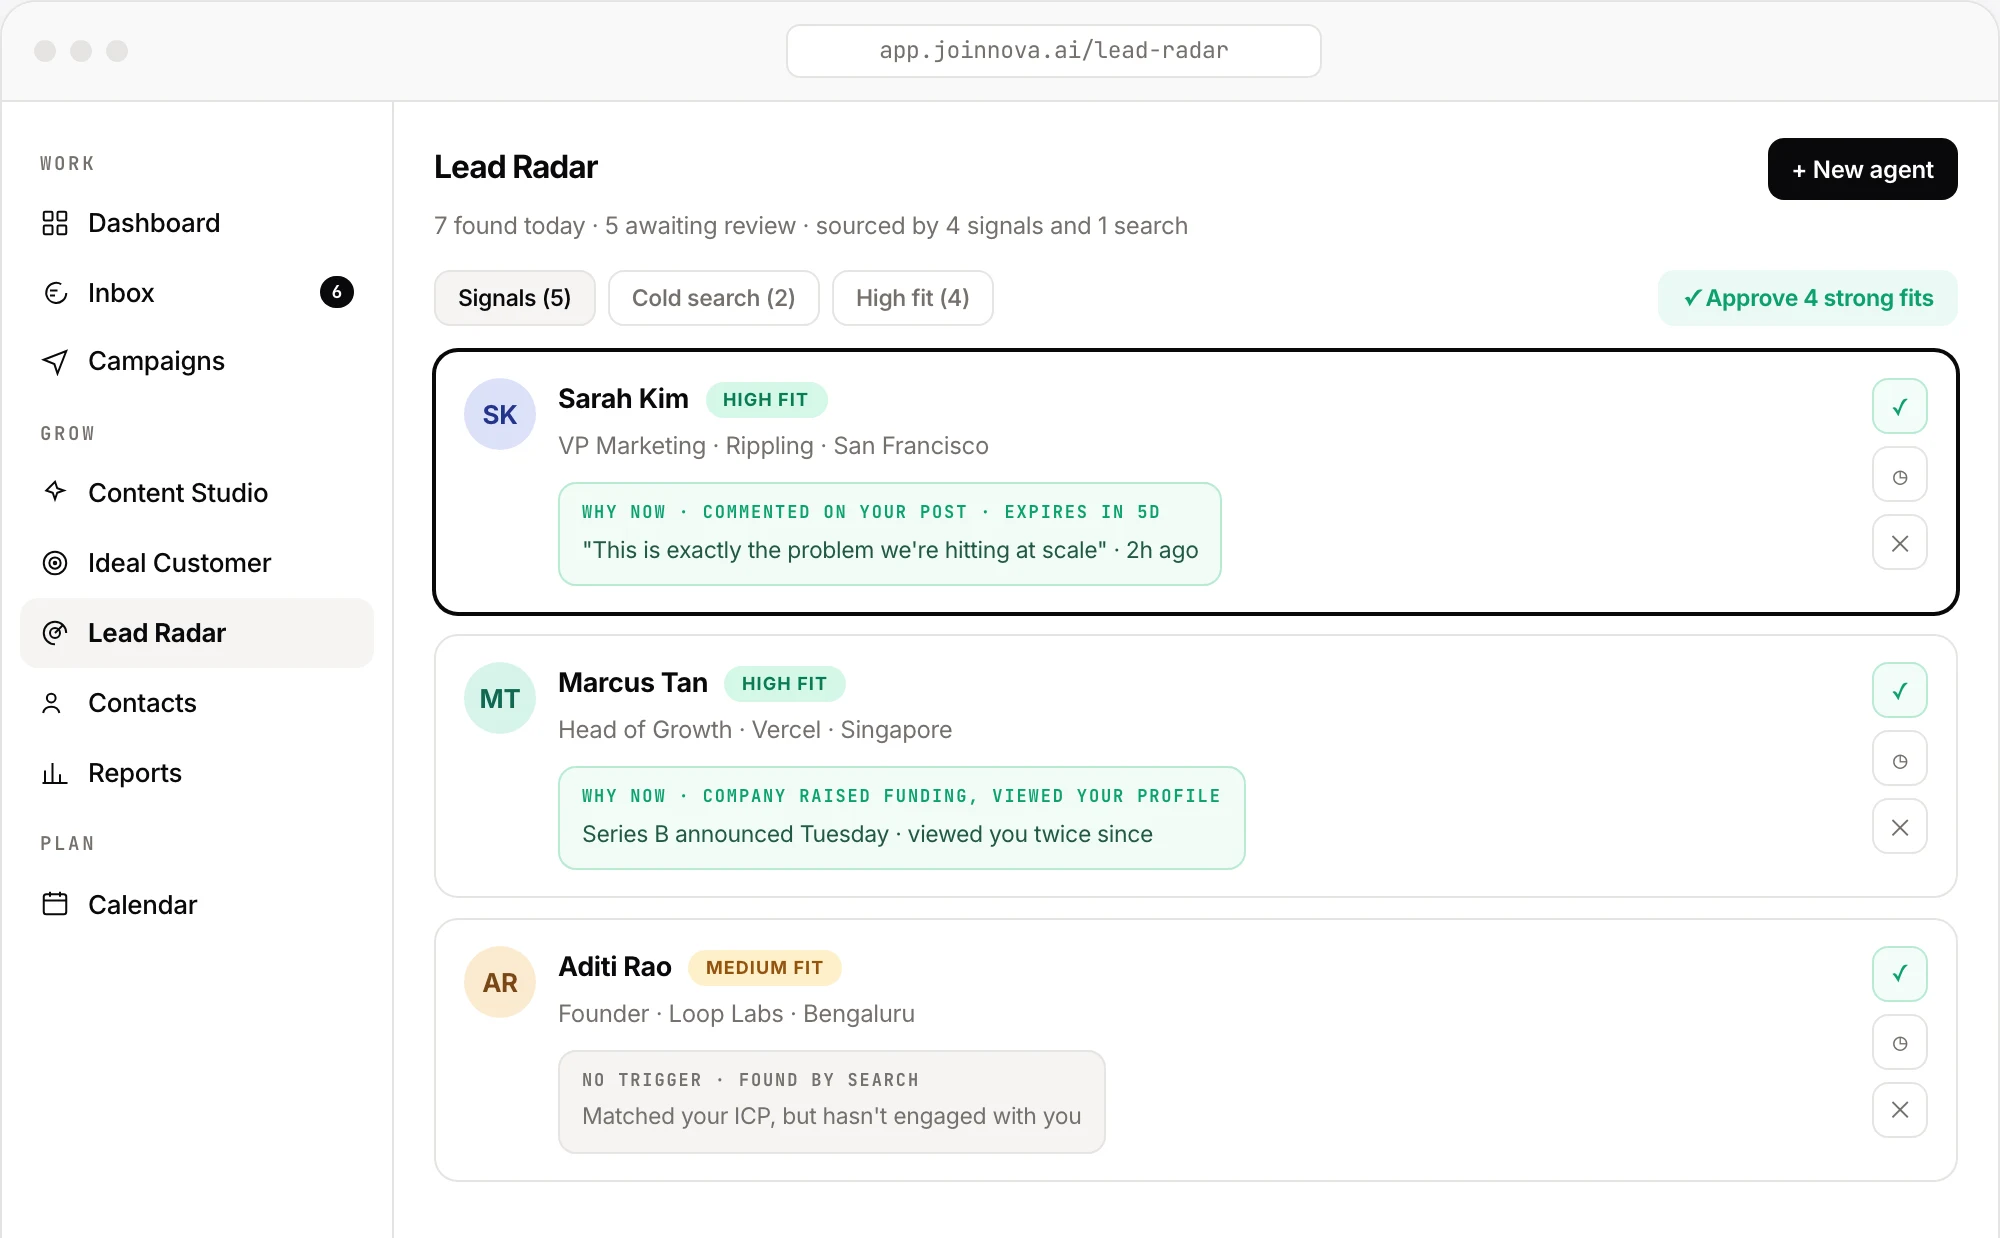Click the Marcus Tan name

click(633, 683)
